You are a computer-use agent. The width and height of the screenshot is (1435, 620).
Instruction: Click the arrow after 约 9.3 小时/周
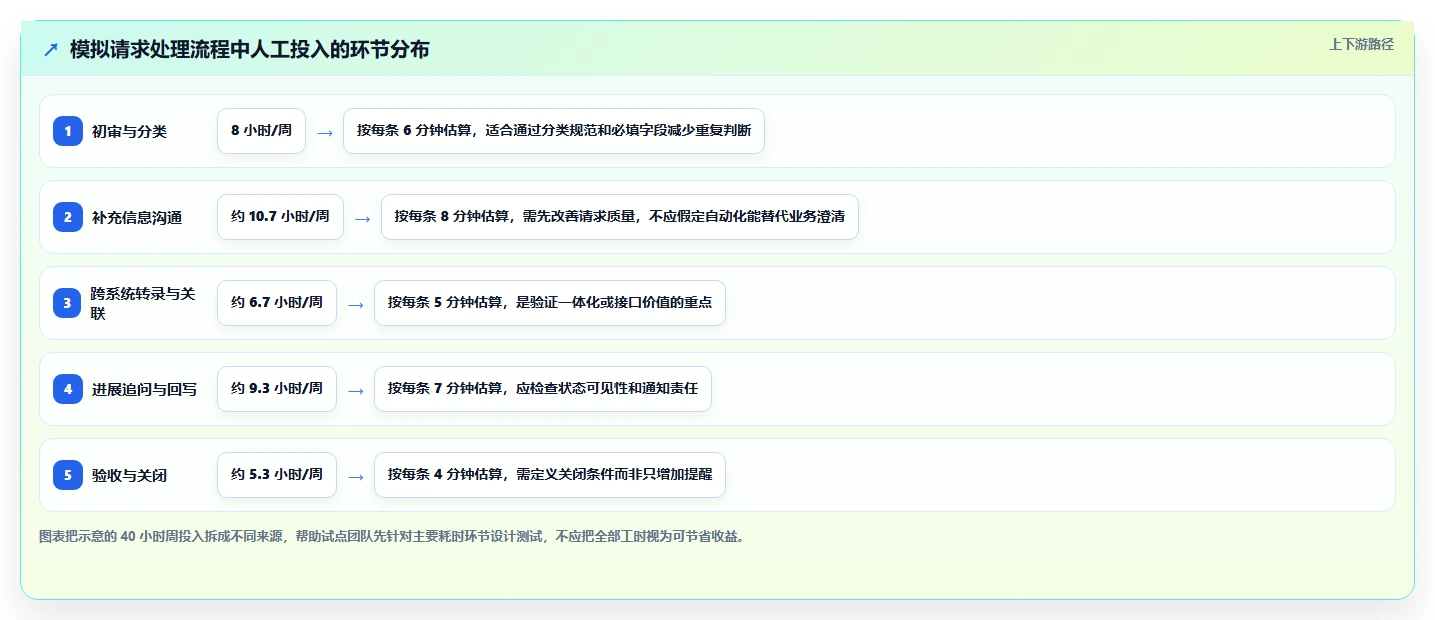(355, 390)
